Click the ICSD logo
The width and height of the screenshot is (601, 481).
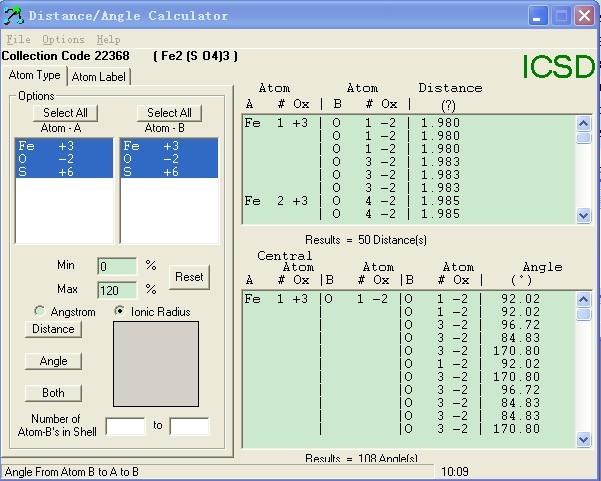[558, 67]
